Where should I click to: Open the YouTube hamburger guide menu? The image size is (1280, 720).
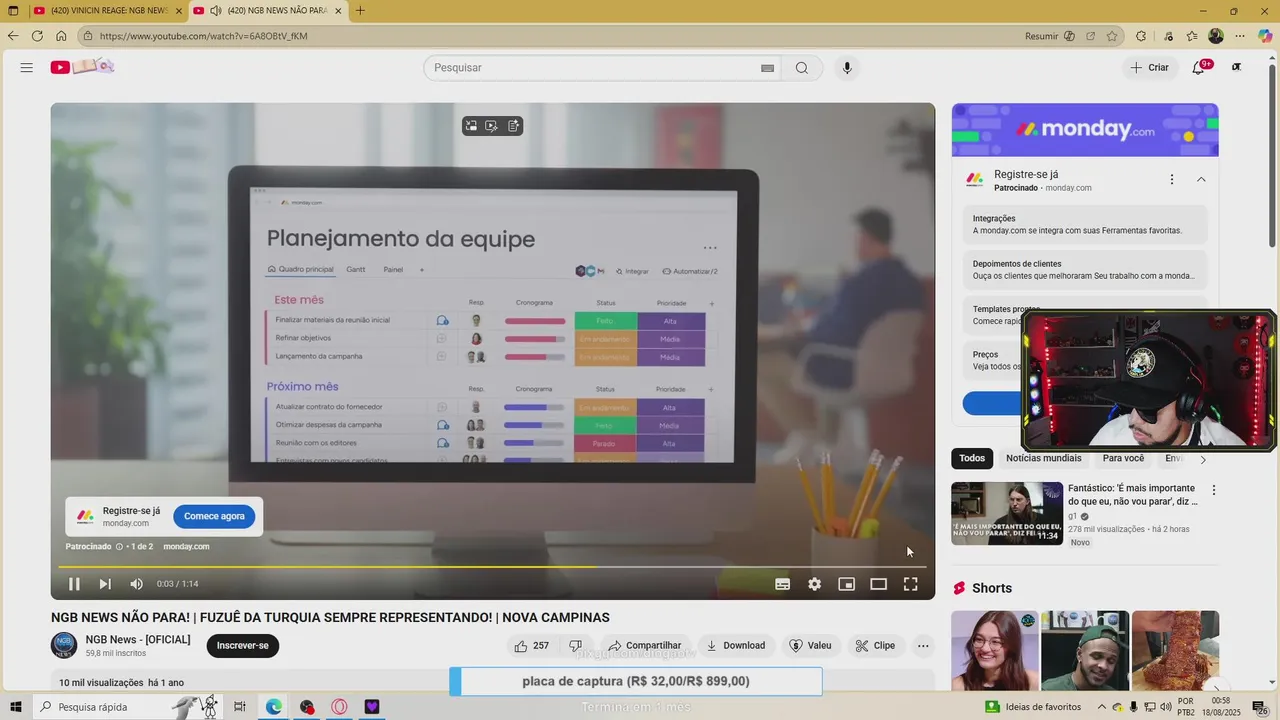pos(27,68)
